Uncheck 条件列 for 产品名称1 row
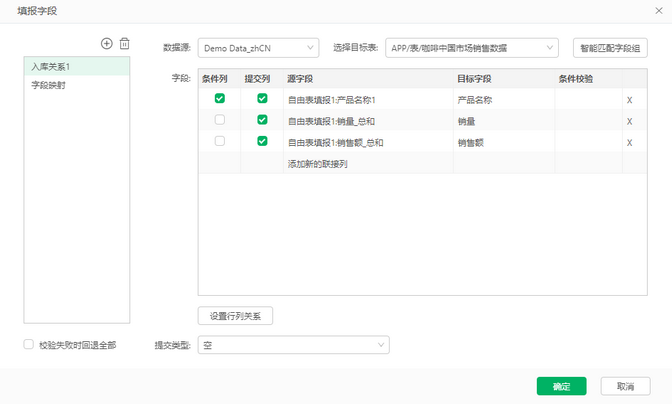Viewport: 672px width, 404px height. pos(220,99)
